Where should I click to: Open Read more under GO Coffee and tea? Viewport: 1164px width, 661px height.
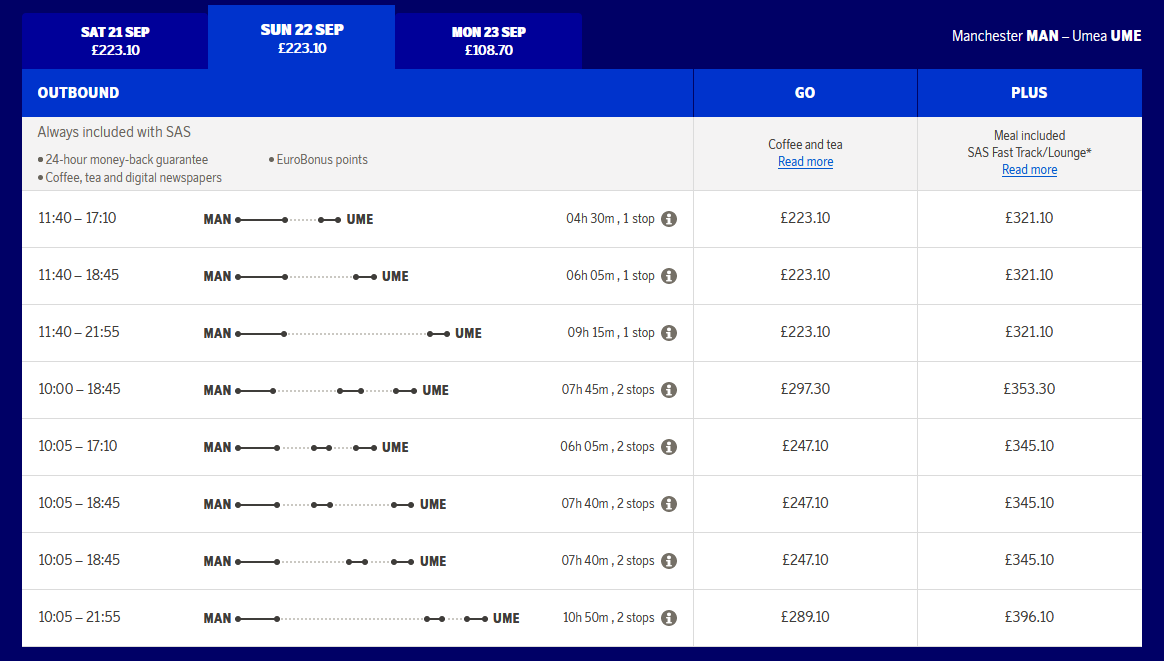pyautogui.click(x=805, y=162)
